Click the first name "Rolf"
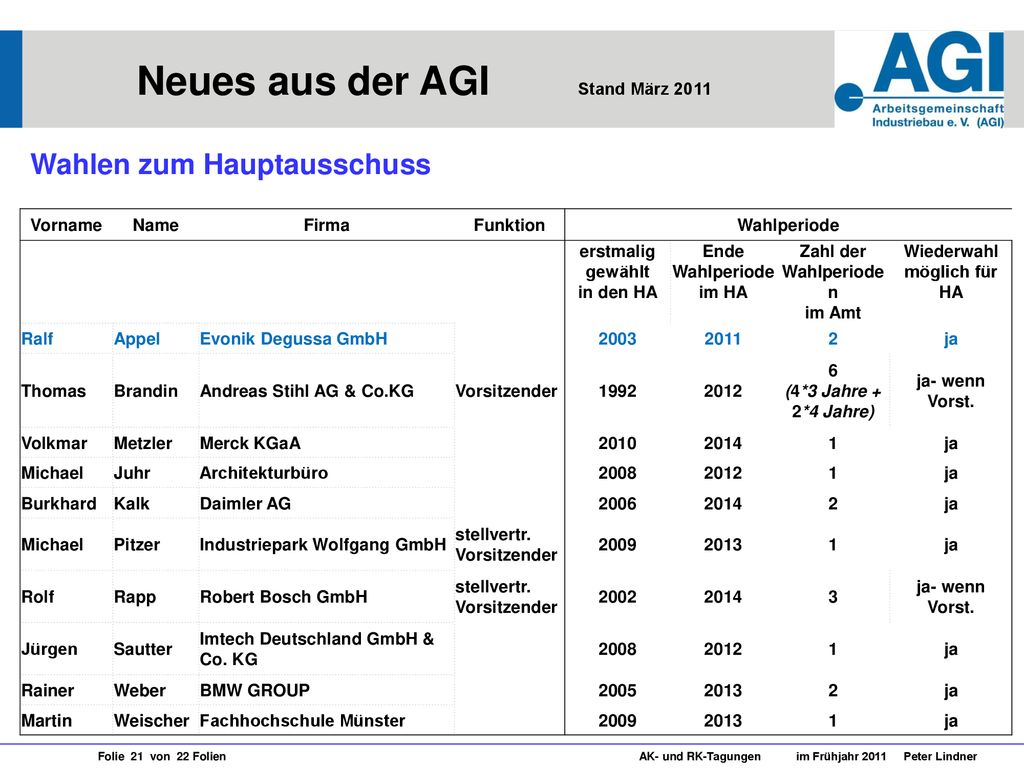Image resolution: width=1024 pixels, height=768 pixels. [38, 597]
